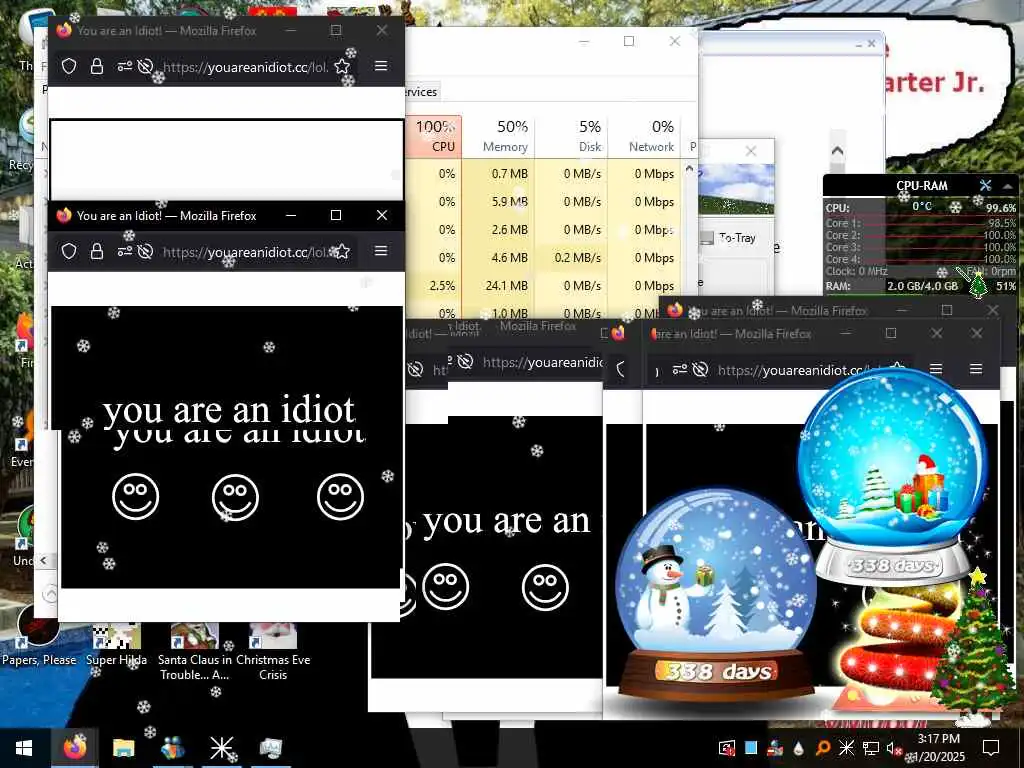Image resolution: width=1024 pixels, height=768 pixels.
Task: Click the snowflake app icon on the taskbar
Action: tap(221, 748)
